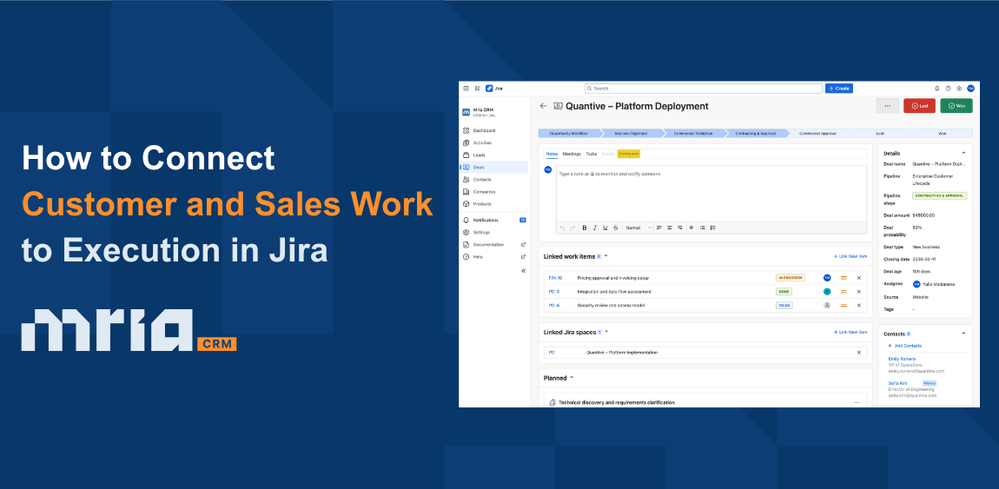Viewport: 999px width, 489px height.
Task: Open Settings in the sidebar
Action: click(494, 232)
